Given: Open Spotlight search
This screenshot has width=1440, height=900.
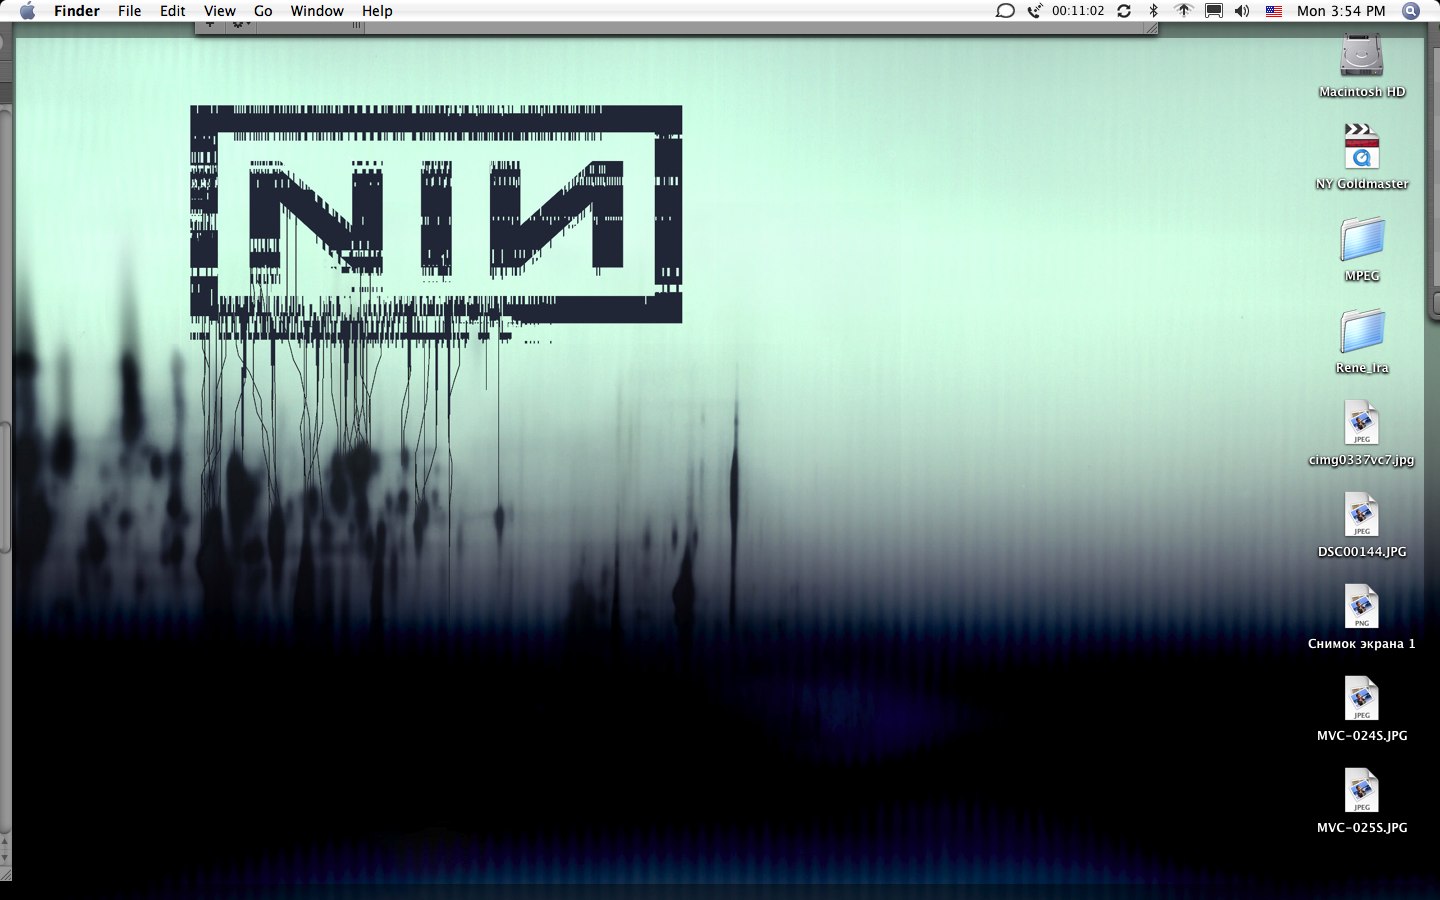Looking at the screenshot, I should click(1411, 11).
